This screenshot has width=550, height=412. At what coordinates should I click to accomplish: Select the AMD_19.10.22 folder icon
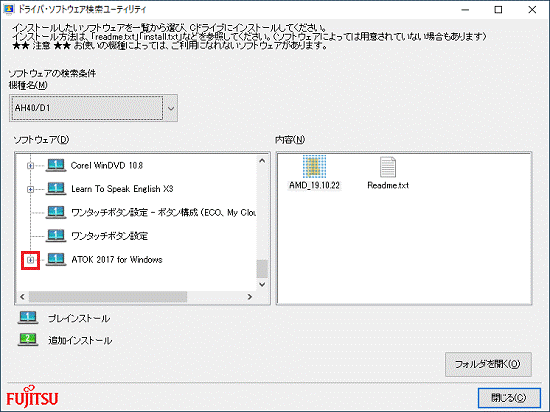(314, 167)
